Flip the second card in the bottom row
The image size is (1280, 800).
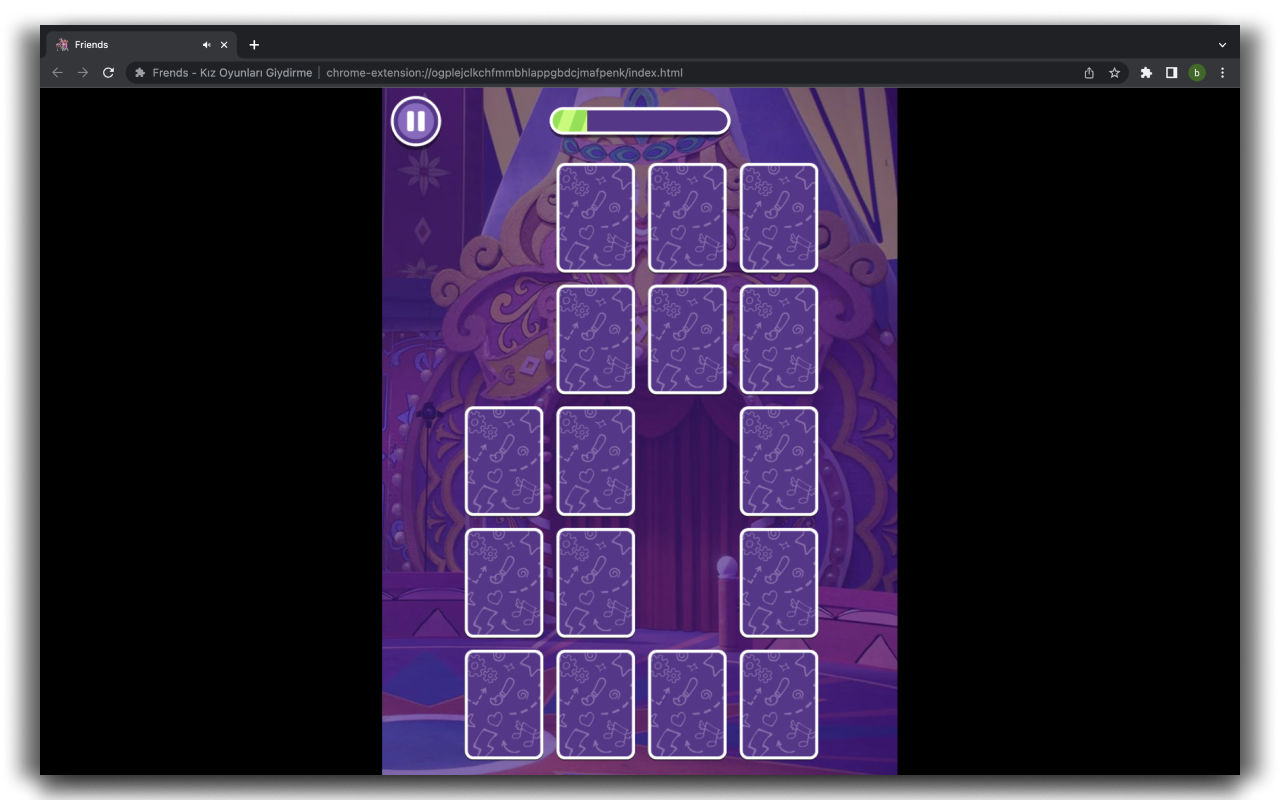(596, 705)
